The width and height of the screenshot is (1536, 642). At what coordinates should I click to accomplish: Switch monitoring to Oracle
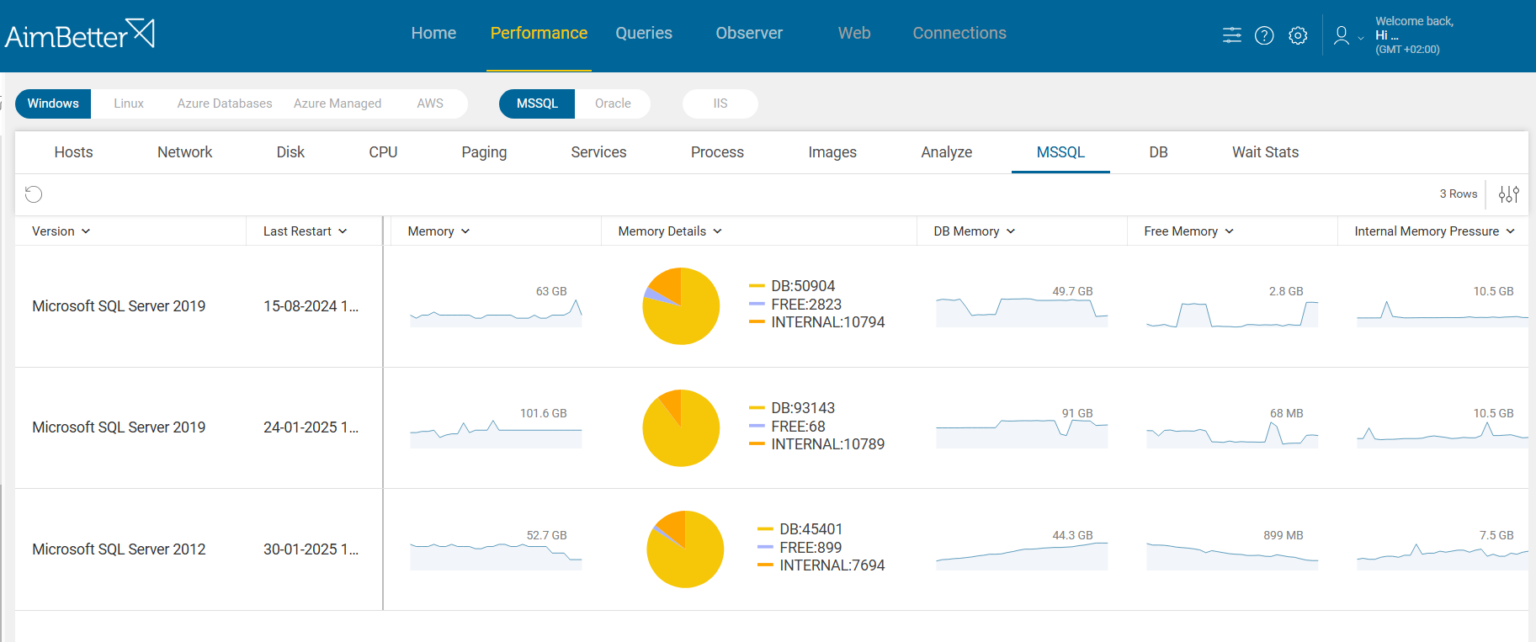pyautogui.click(x=613, y=103)
